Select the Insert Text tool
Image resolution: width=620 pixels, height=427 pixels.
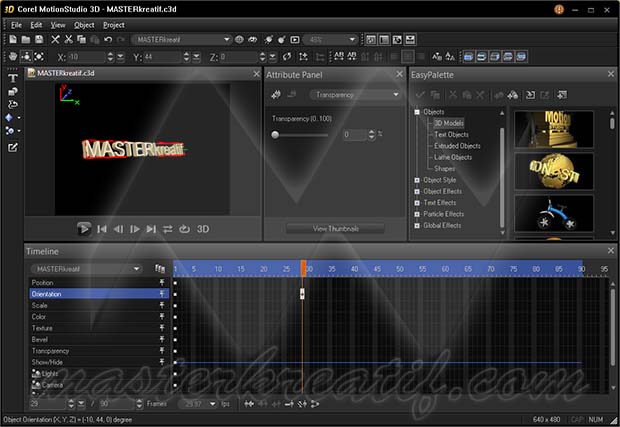[x=12, y=78]
